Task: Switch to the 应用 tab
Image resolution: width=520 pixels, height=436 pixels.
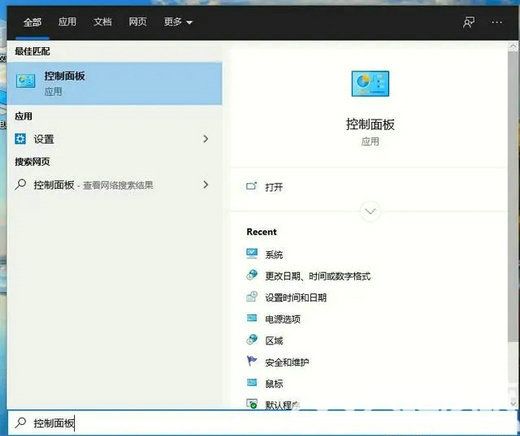Action: [67, 22]
